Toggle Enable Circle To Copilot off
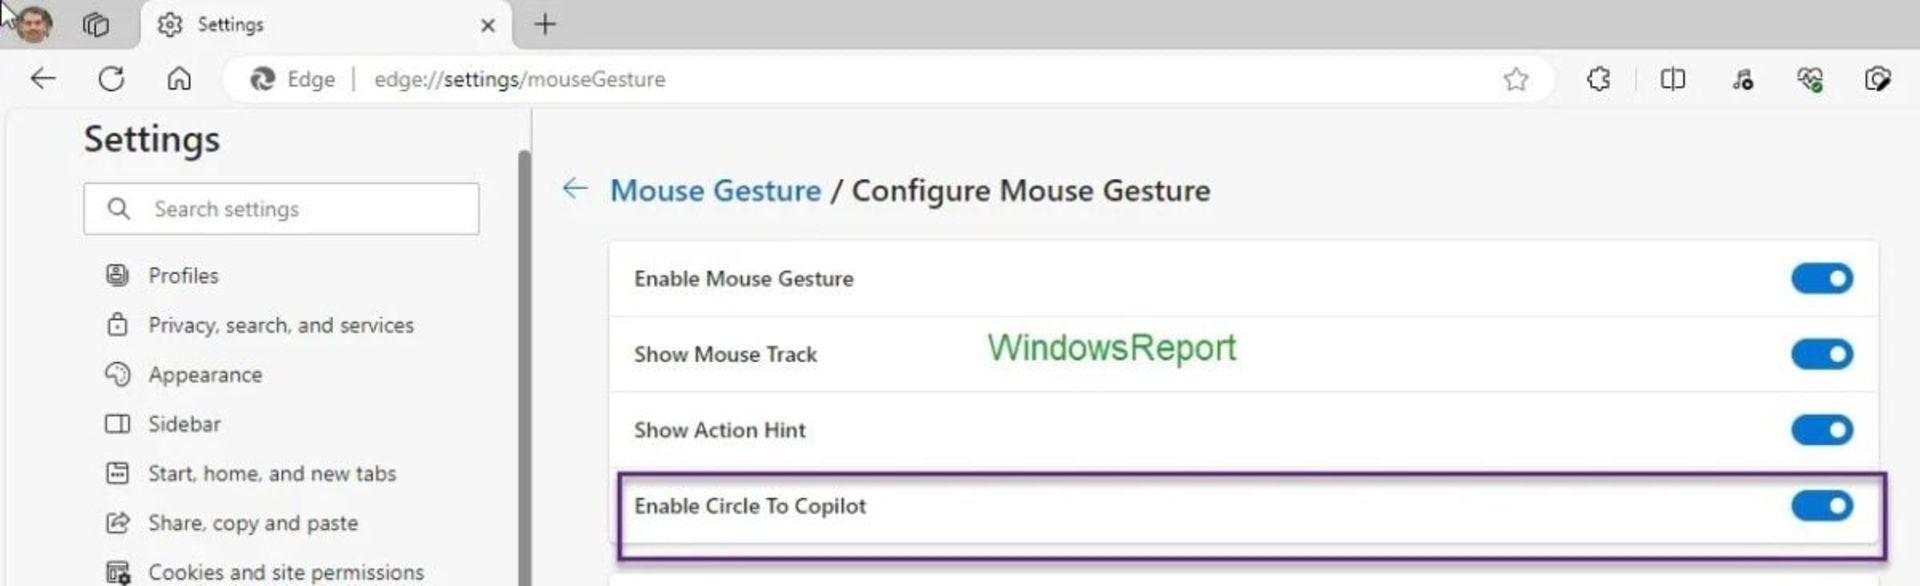This screenshot has width=1920, height=586. 1821,506
